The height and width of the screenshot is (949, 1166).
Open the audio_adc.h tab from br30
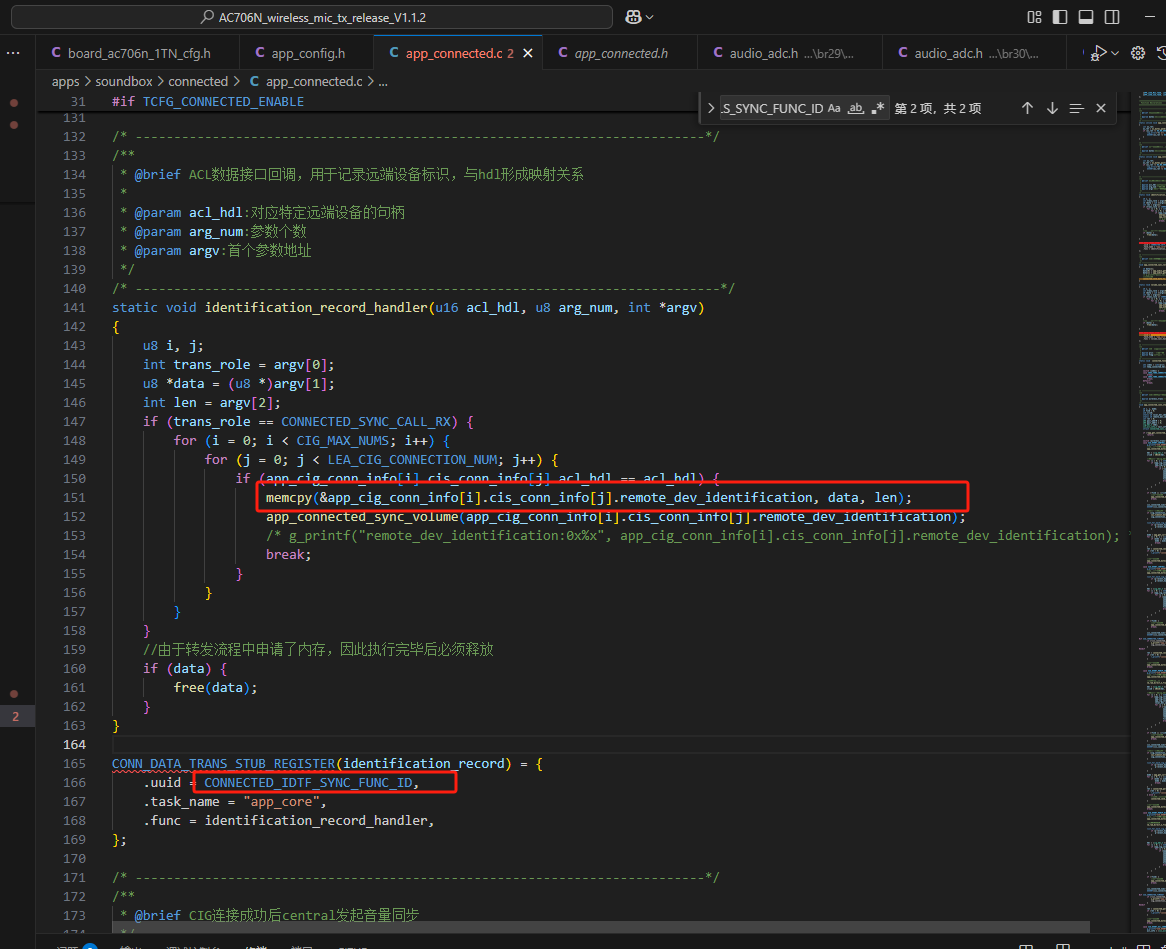click(x=974, y=54)
